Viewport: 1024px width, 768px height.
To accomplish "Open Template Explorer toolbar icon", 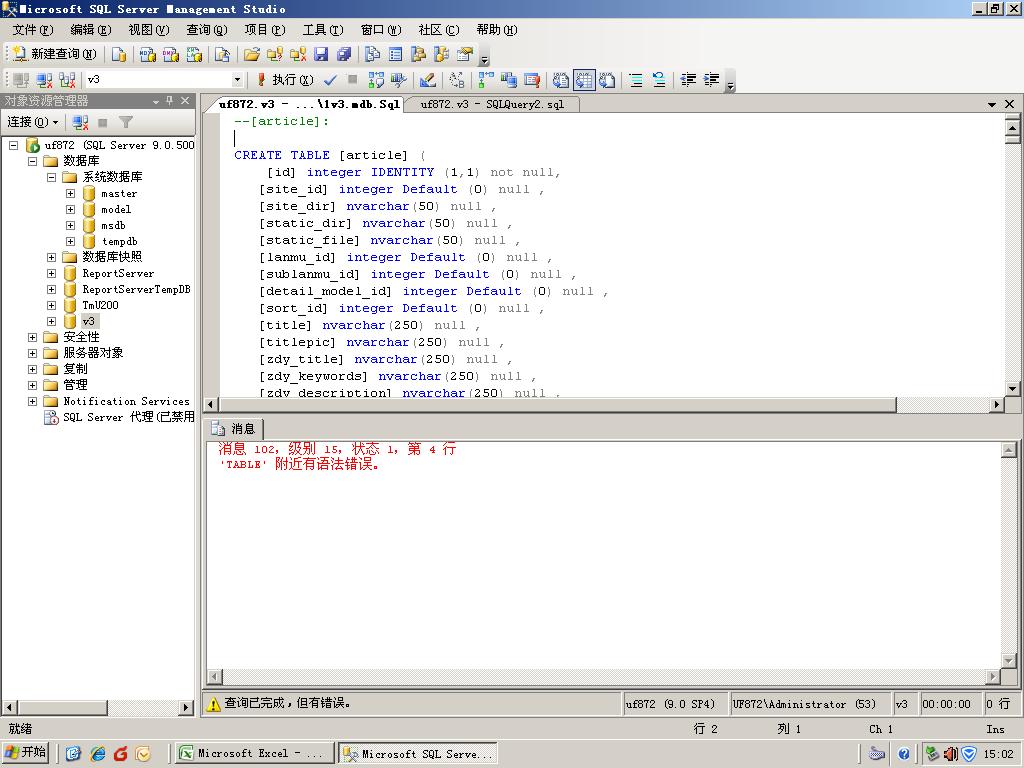I will 442,54.
